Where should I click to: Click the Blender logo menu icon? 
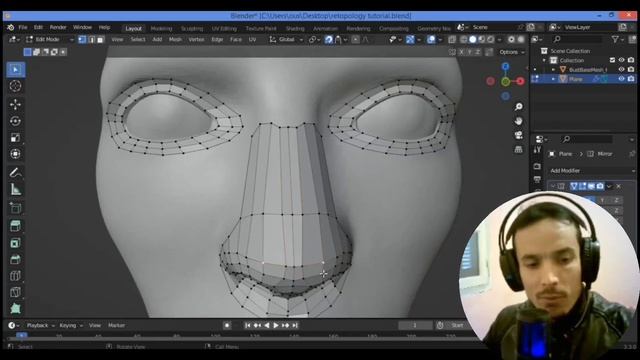tap(11, 27)
